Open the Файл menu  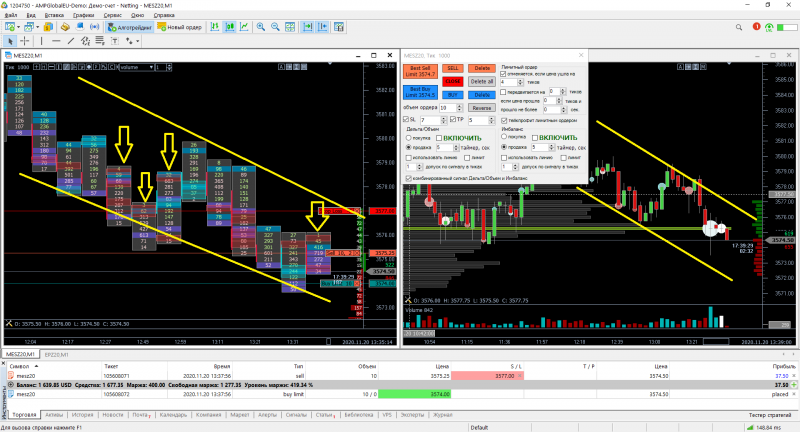point(11,15)
